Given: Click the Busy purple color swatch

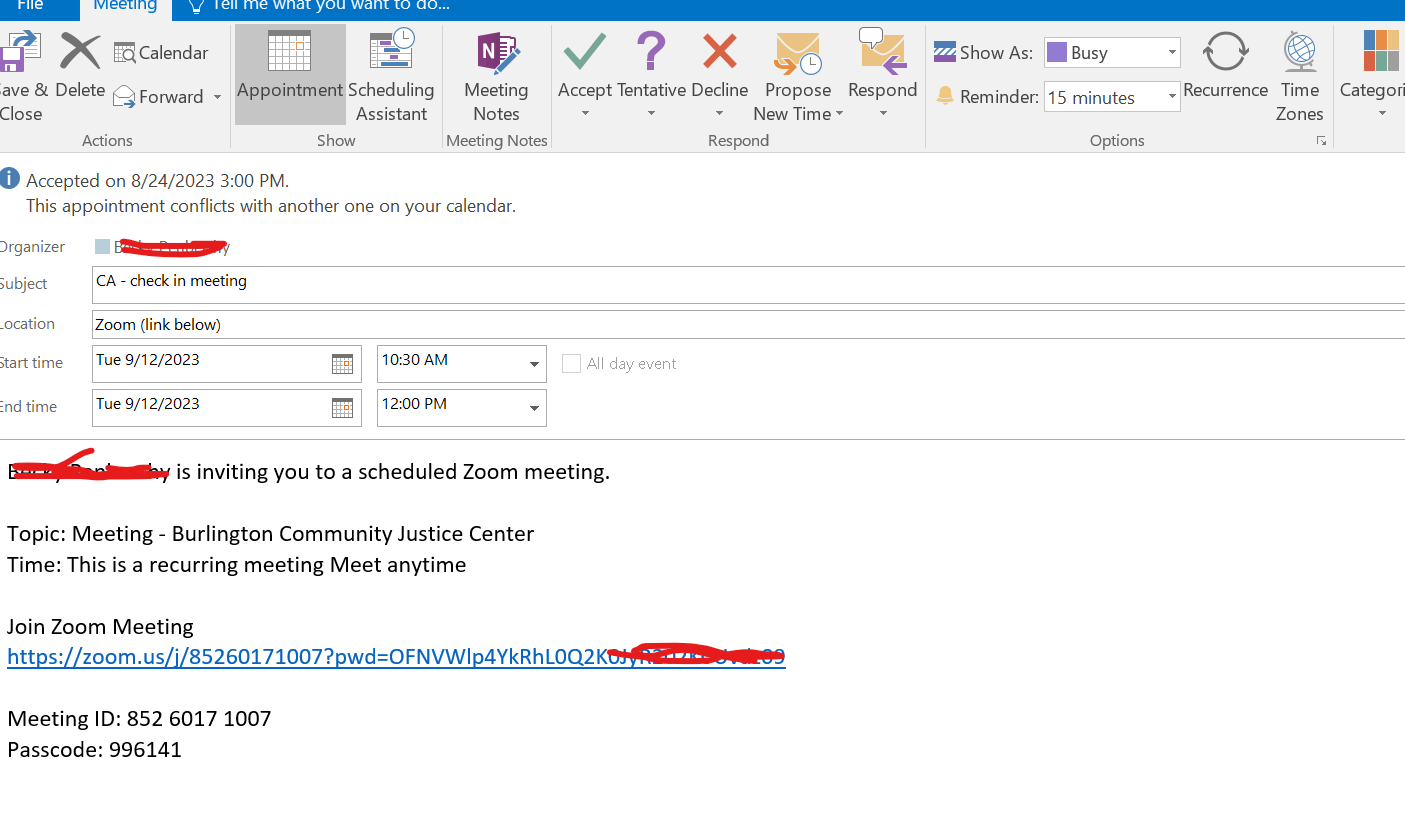Looking at the screenshot, I should (x=1056, y=52).
